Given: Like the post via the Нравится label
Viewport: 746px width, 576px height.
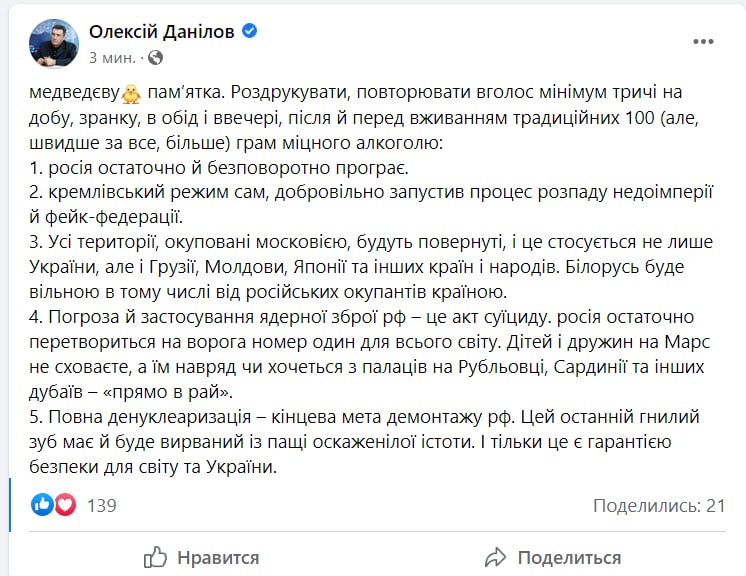Looking at the screenshot, I should tap(218, 557).
